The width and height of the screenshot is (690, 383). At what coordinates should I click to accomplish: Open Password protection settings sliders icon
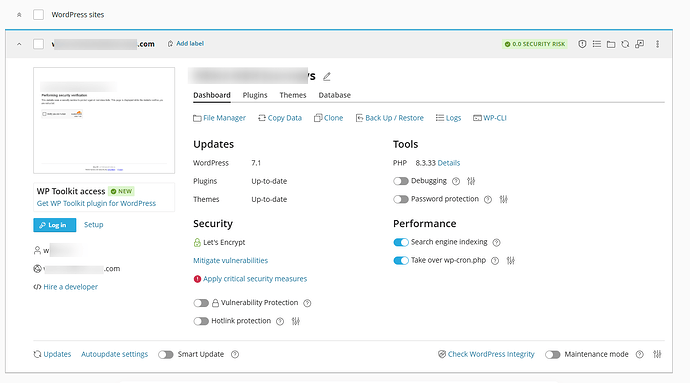click(503, 199)
